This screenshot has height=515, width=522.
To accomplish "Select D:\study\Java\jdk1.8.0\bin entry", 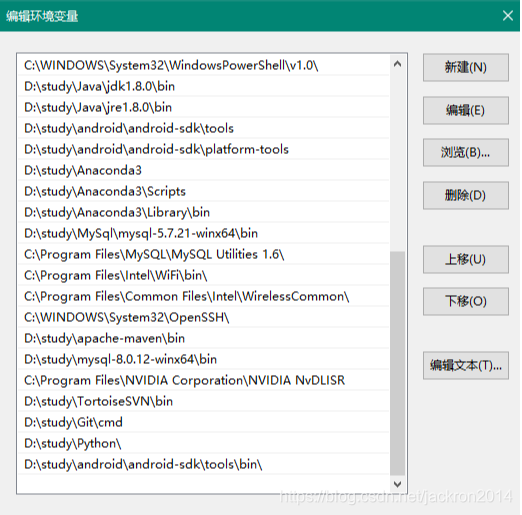I will [x=203, y=86].
